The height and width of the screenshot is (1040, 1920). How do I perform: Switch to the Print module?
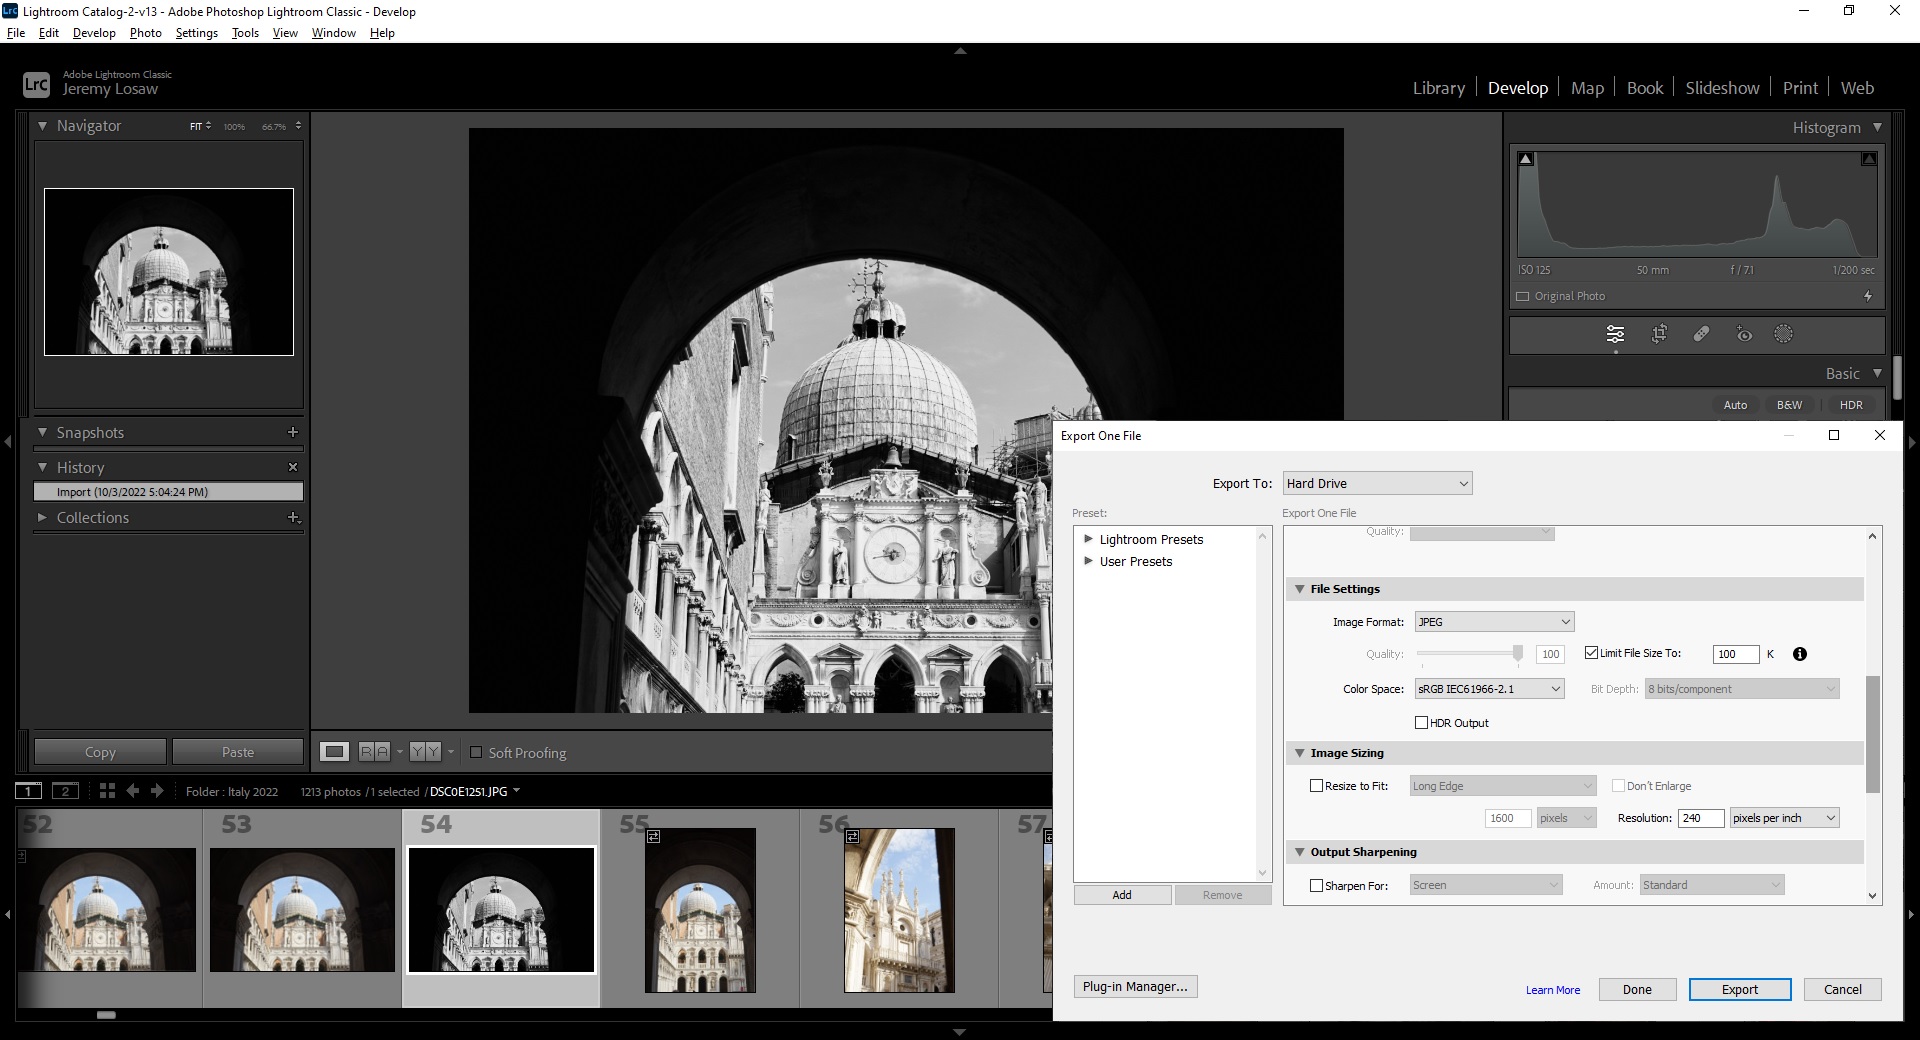pos(1800,88)
